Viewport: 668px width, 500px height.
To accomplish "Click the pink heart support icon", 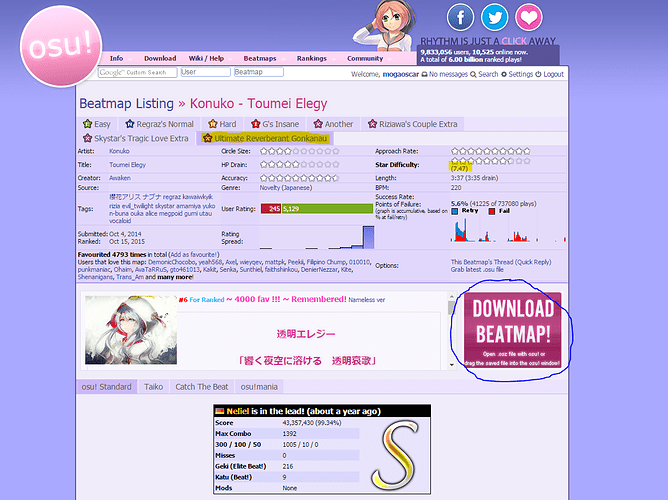I will pos(529,17).
